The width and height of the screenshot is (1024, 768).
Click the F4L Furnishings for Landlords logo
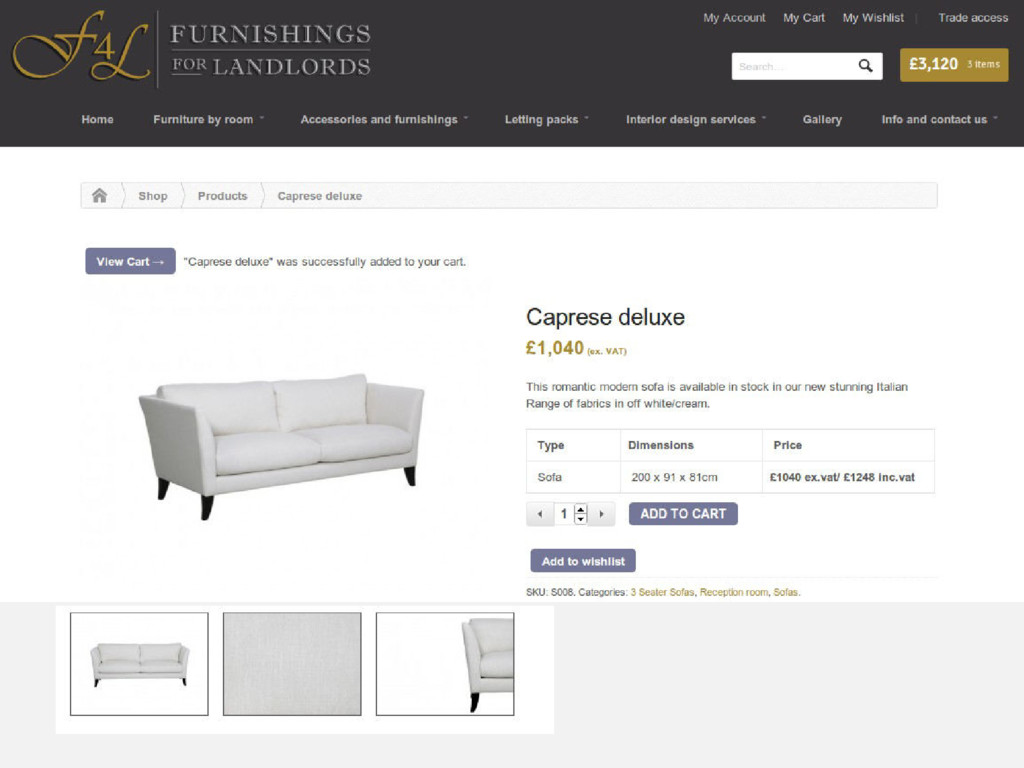click(x=192, y=50)
